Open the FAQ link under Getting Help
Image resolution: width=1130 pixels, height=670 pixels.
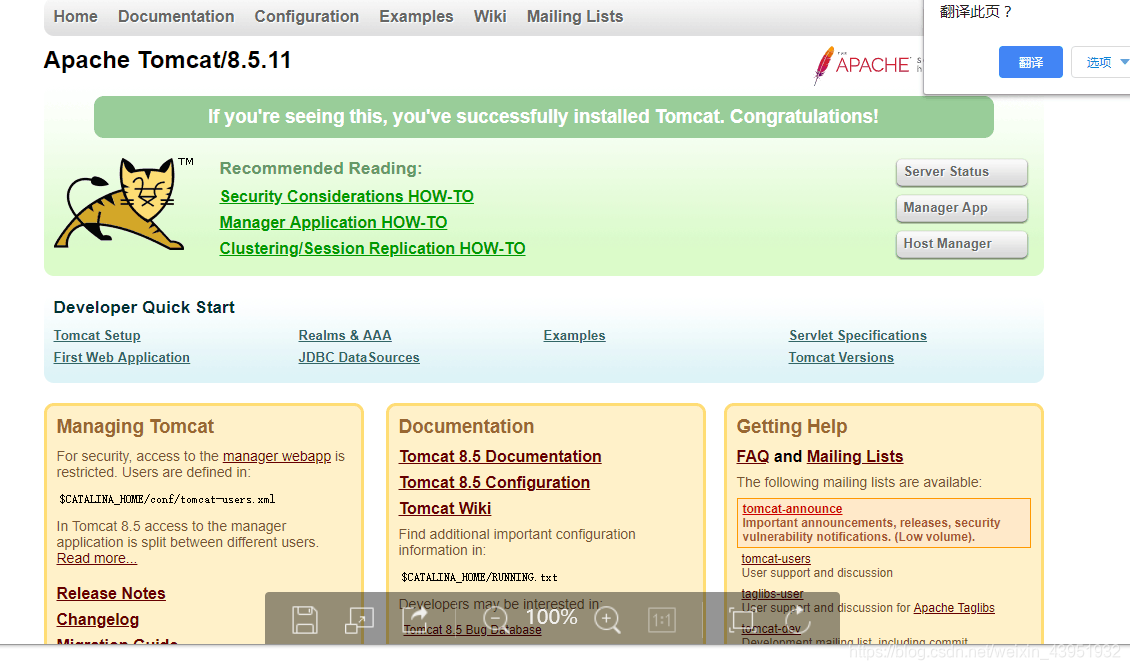(753, 456)
